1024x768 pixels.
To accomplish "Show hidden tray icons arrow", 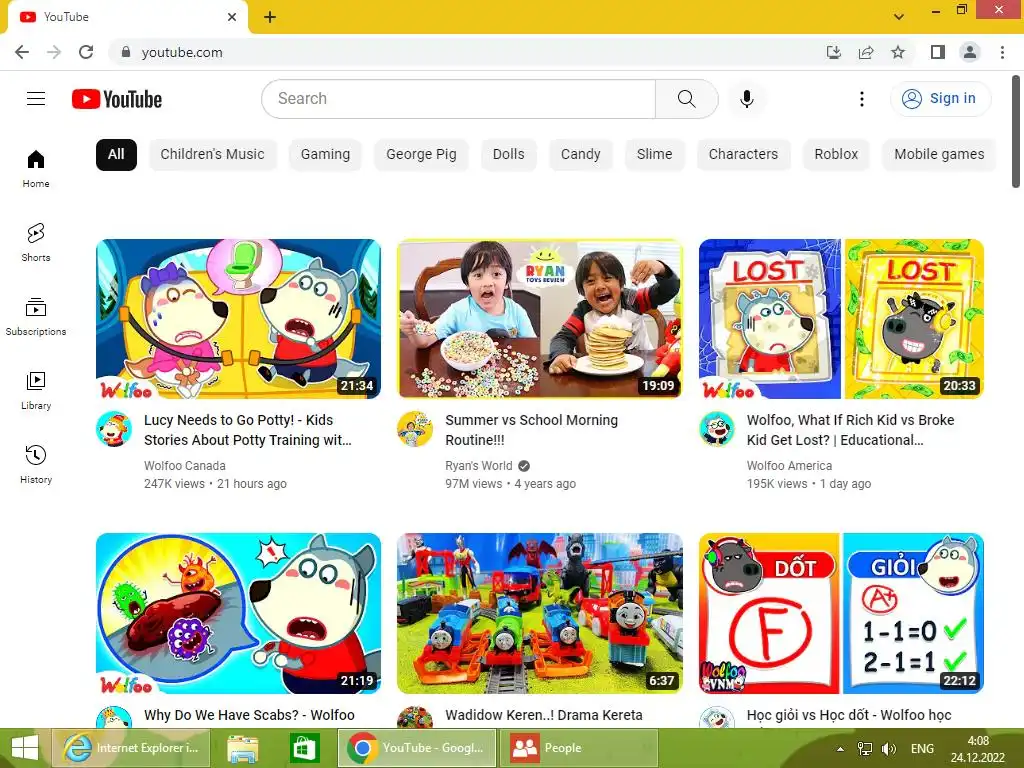I will click(x=840, y=749).
